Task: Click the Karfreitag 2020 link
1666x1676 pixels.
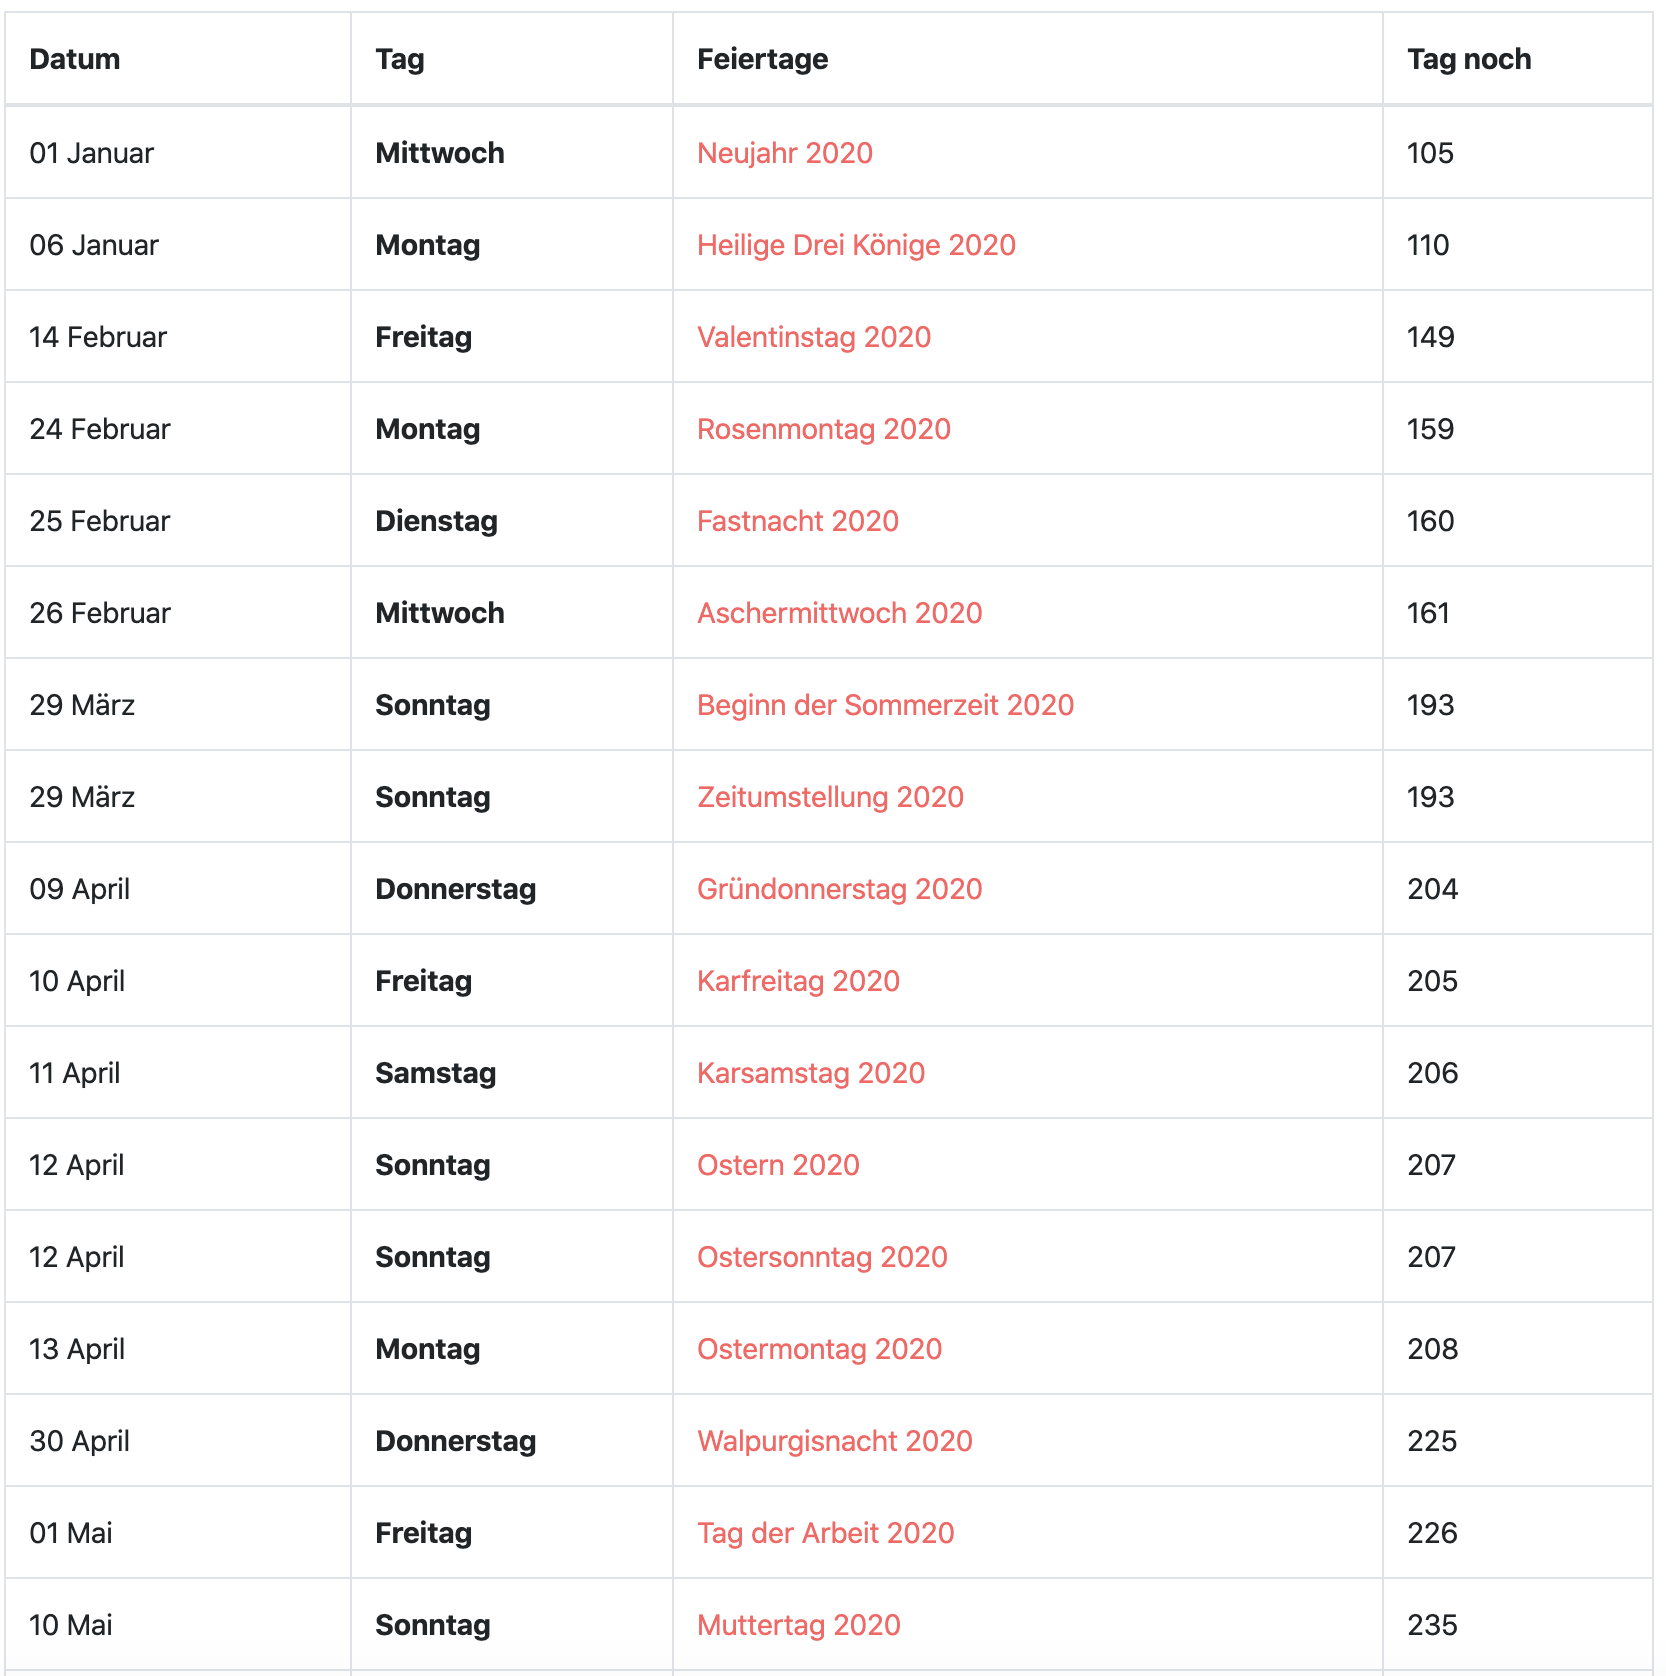Action: click(x=798, y=981)
